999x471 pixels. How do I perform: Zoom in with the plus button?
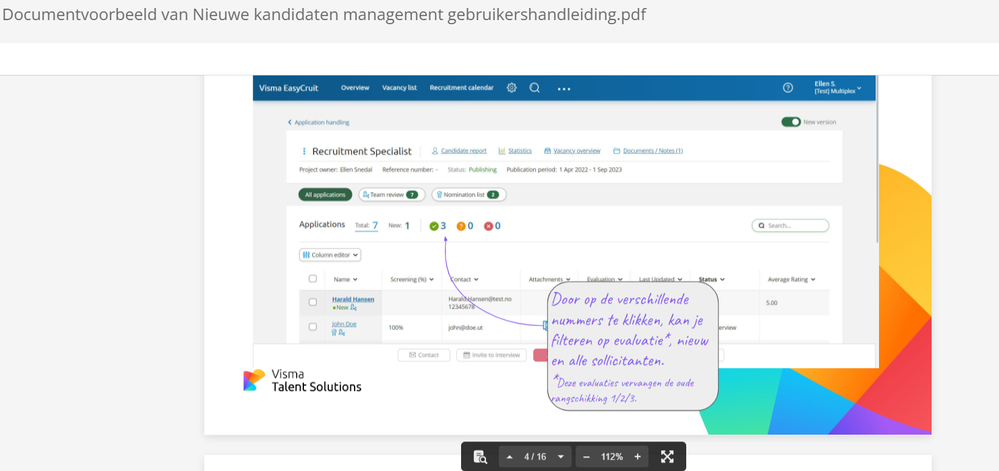pos(637,456)
